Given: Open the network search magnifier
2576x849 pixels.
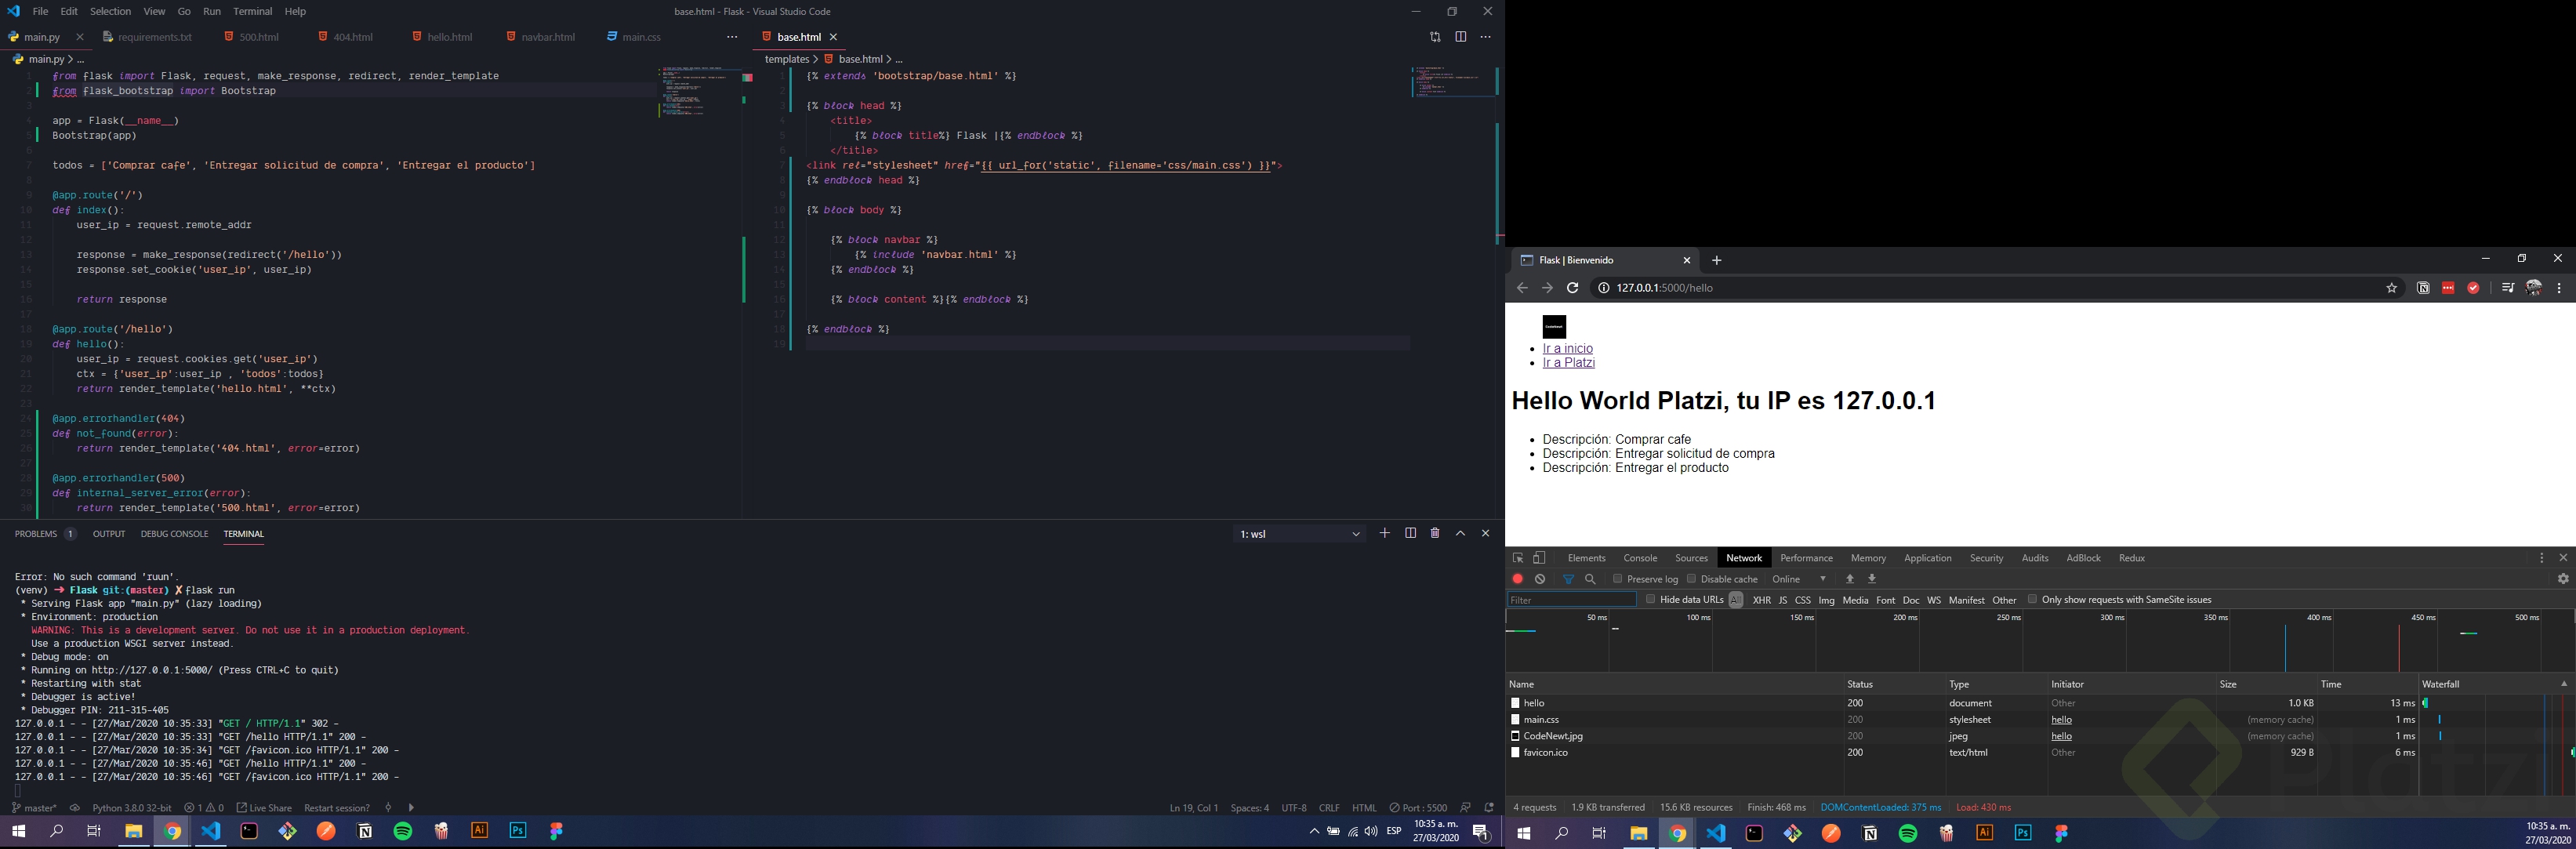Looking at the screenshot, I should tap(1591, 579).
